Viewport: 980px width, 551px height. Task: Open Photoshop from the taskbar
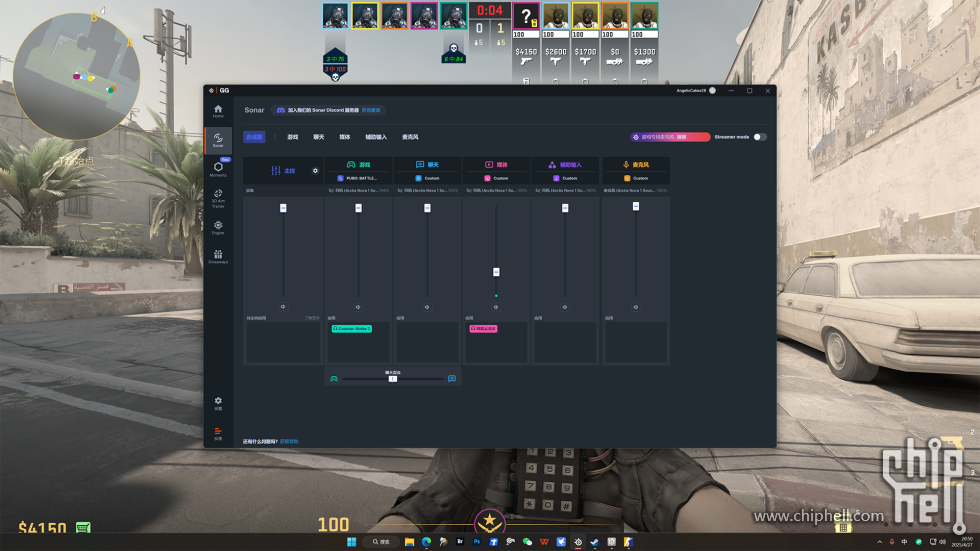tap(477, 542)
